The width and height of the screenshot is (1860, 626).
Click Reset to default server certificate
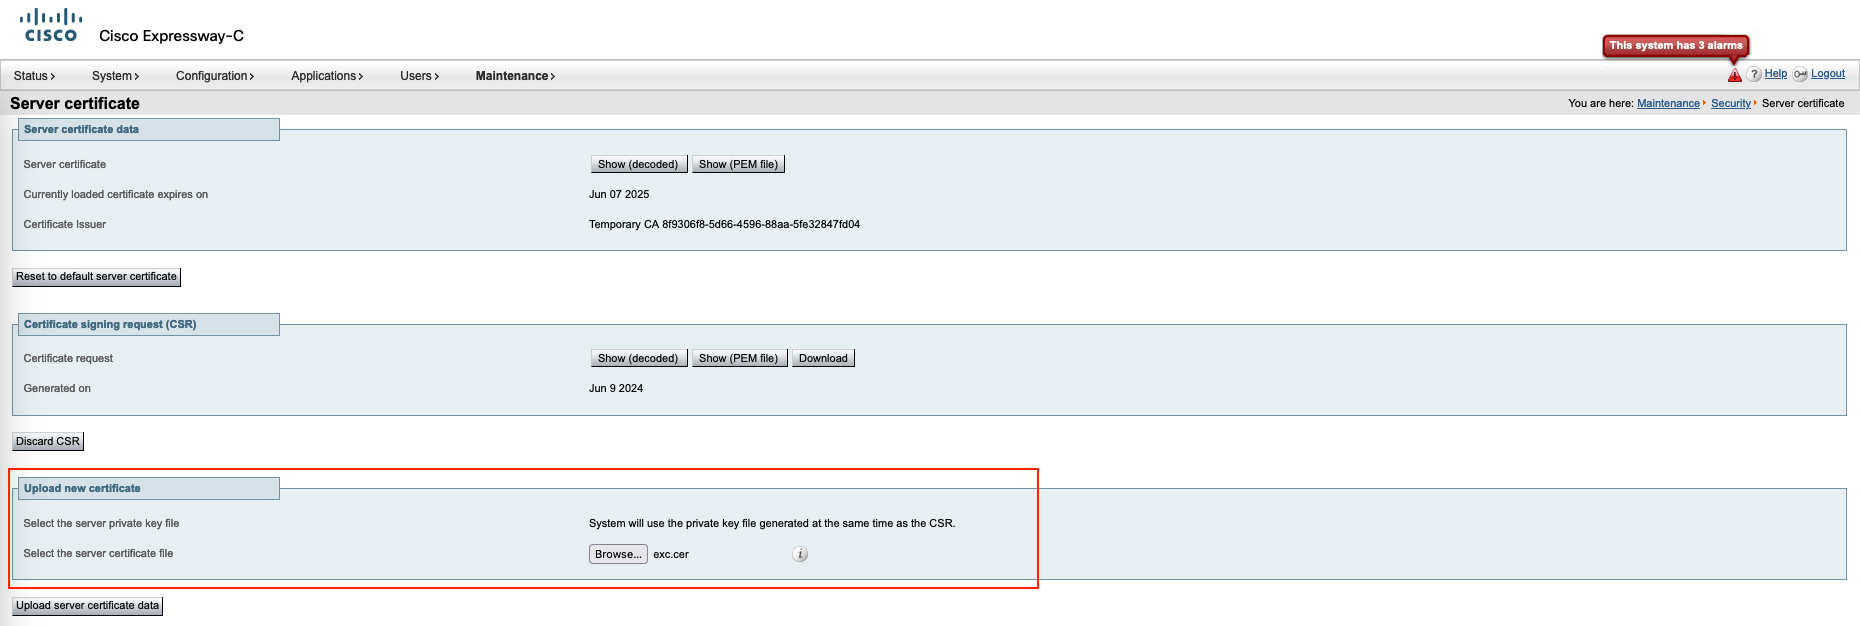click(x=96, y=277)
